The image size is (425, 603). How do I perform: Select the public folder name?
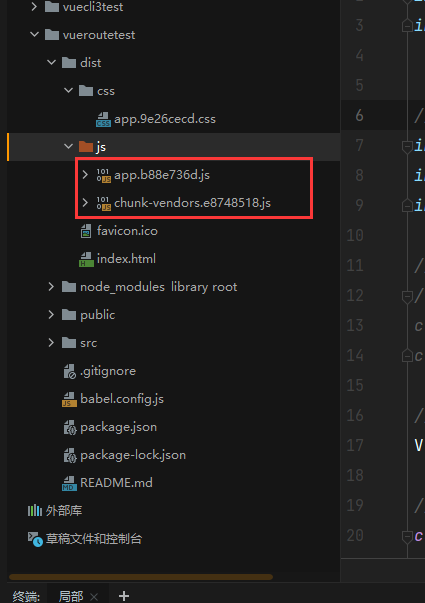[97, 315]
